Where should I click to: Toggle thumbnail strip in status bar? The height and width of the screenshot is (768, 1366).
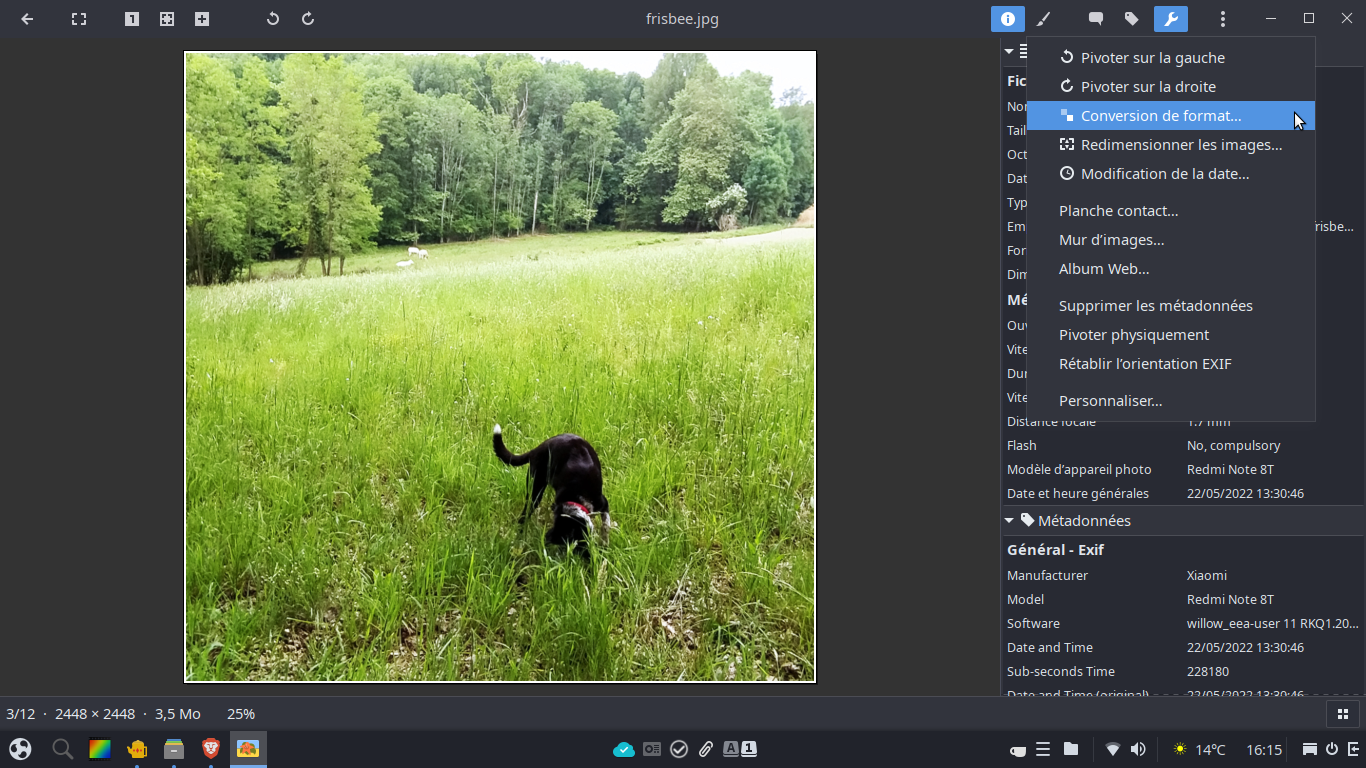point(1342,714)
